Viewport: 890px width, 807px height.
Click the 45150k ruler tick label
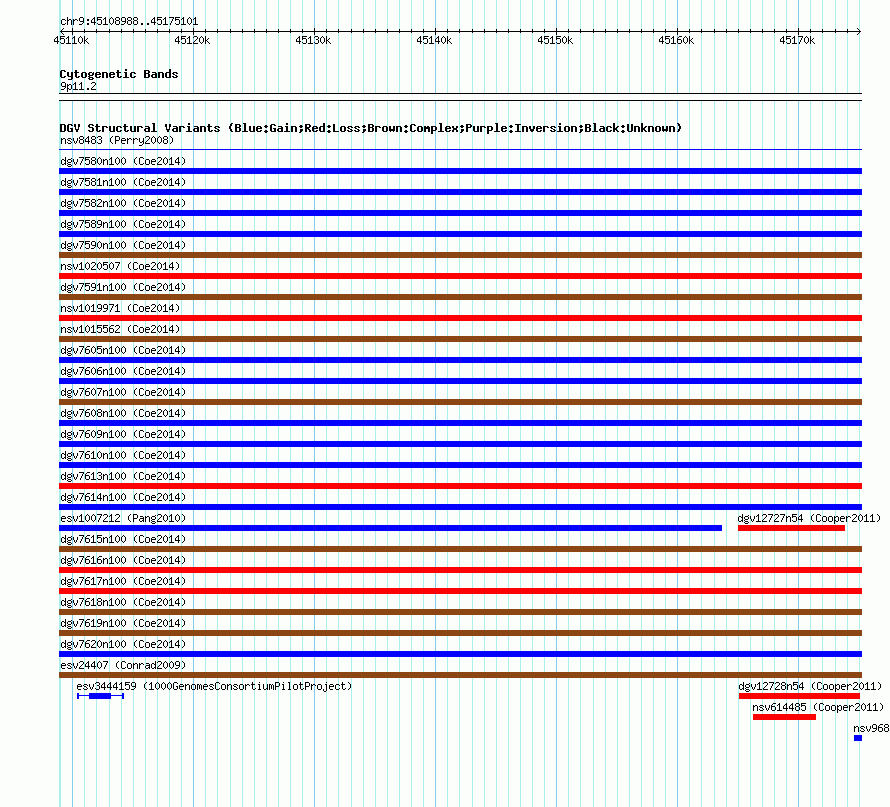click(x=555, y=40)
